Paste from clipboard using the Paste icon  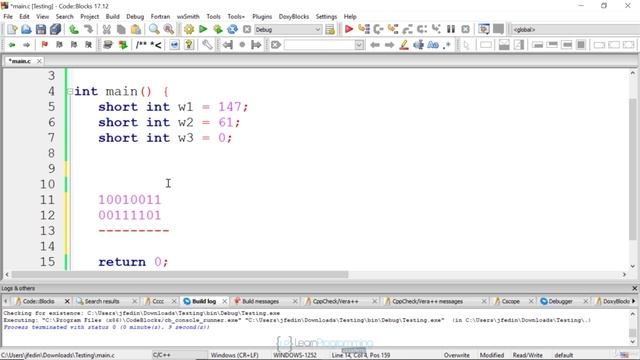(136, 29)
